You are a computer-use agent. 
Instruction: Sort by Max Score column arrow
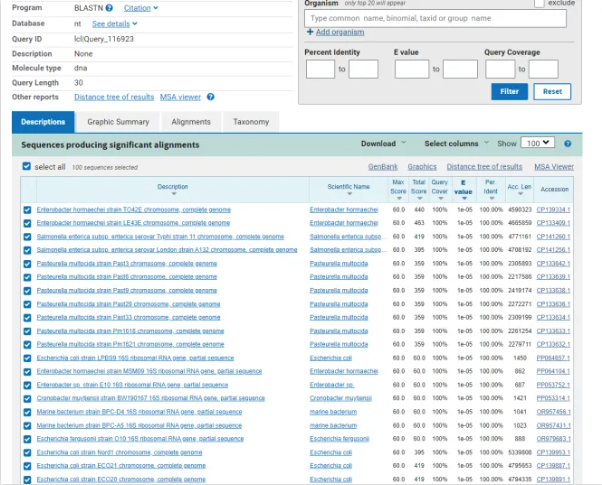pyautogui.click(x=399, y=199)
